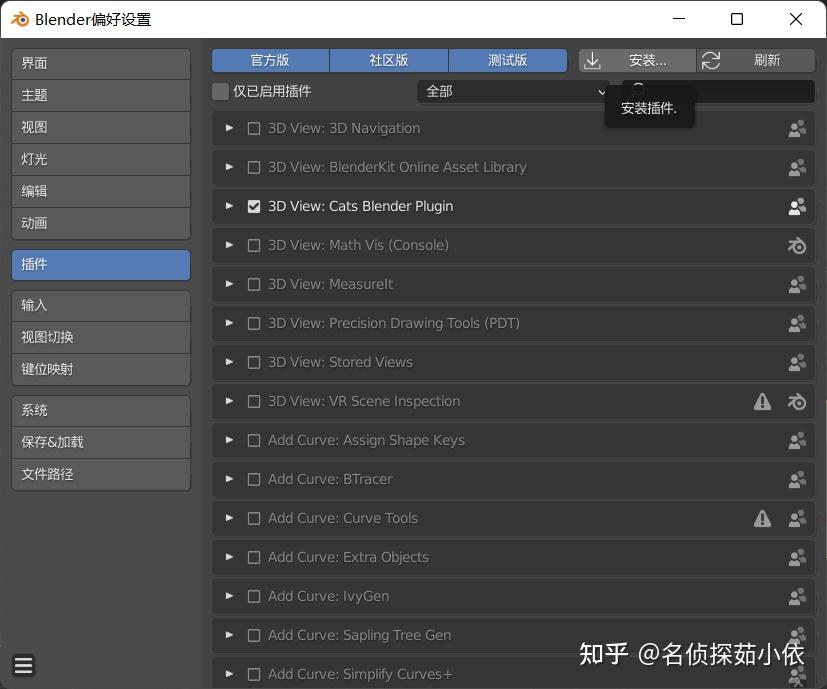Image resolution: width=827 pixels, height=689 pixels.
Task: Click the 刷新 button
Action: click(x=767, y=60)
